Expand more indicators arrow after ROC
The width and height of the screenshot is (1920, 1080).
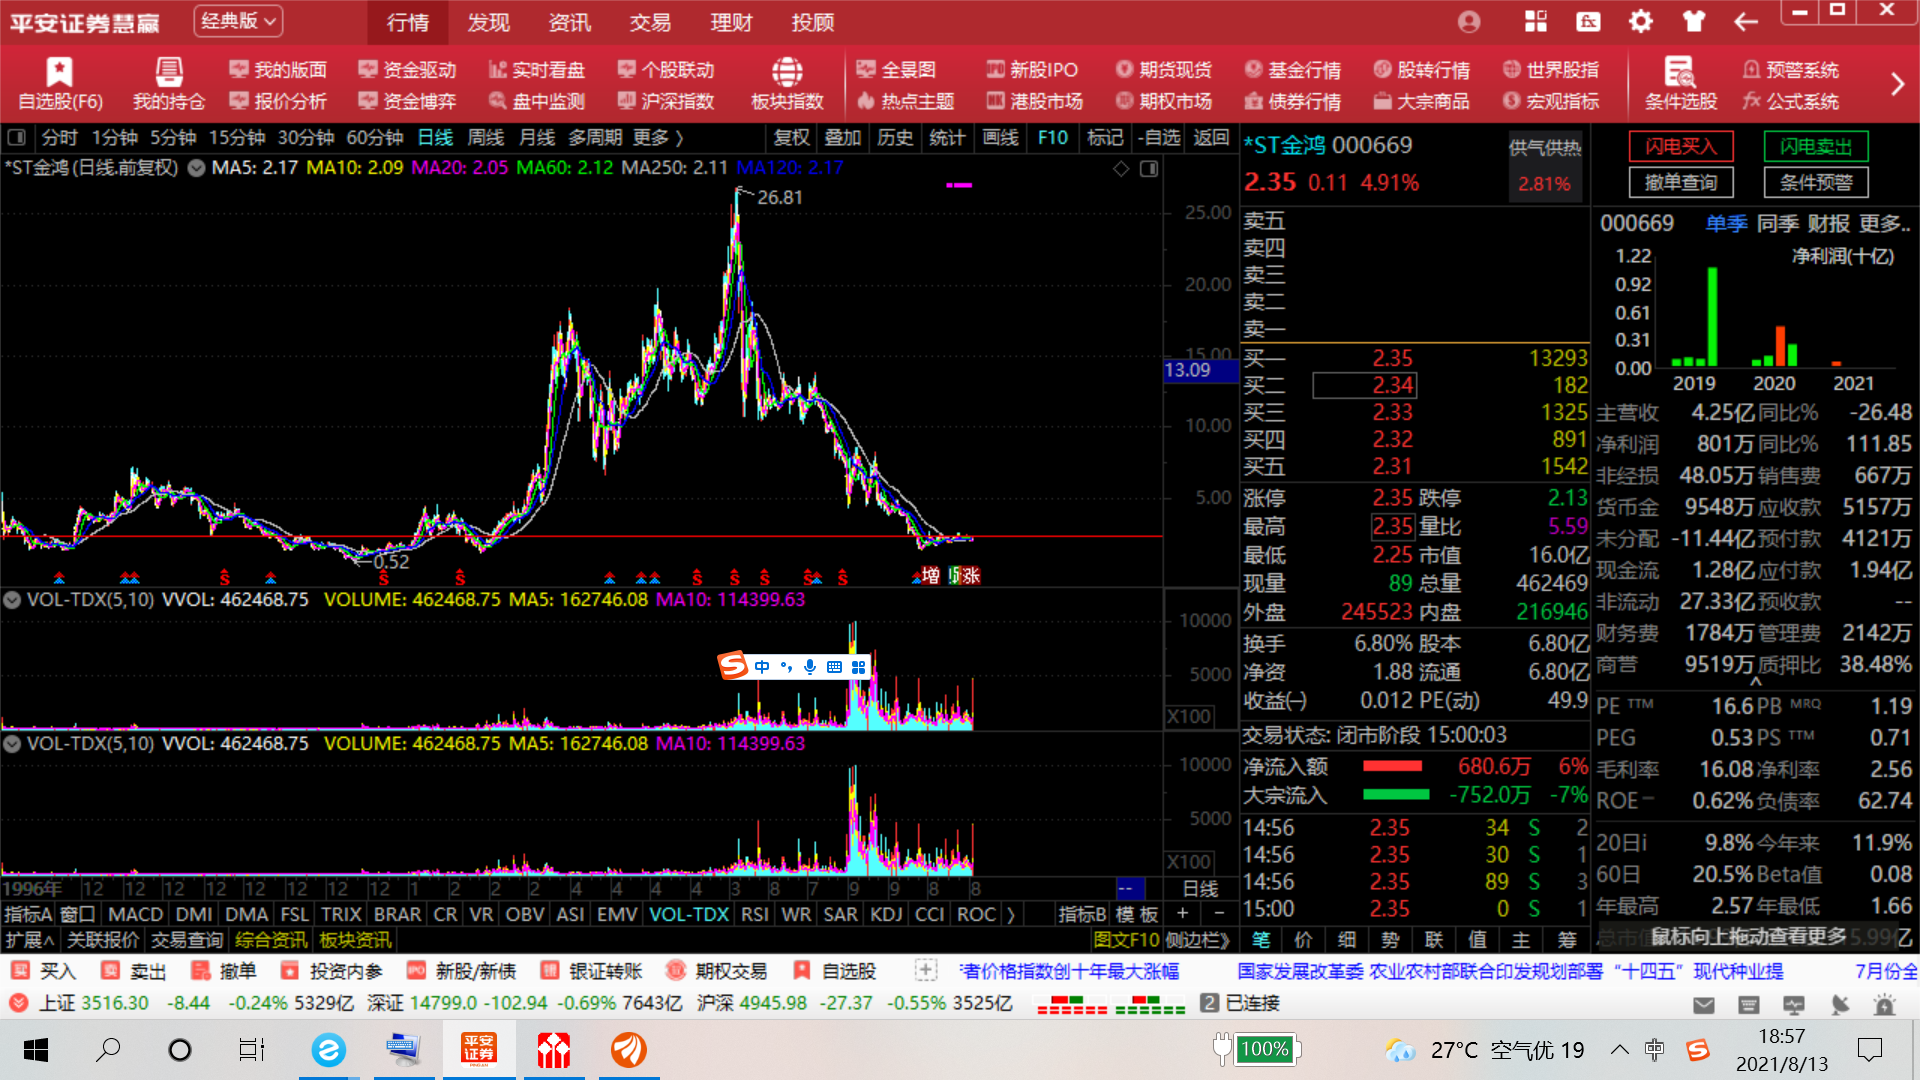pos(1010,914)
